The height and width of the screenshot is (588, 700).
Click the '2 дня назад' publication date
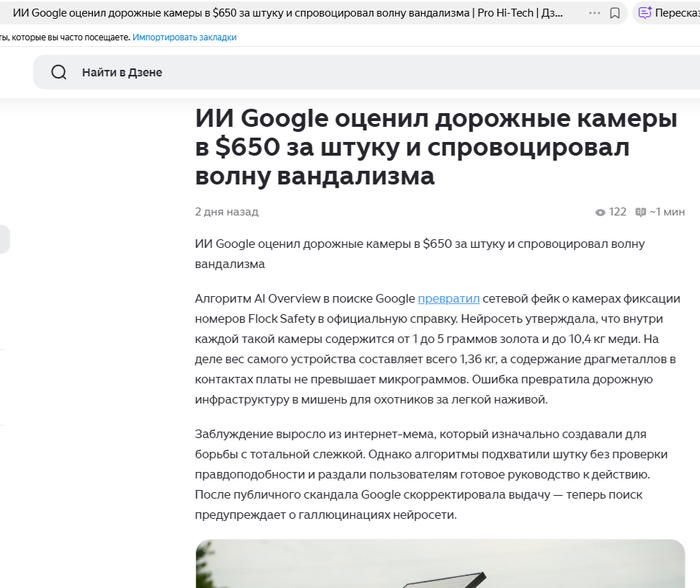227,212
